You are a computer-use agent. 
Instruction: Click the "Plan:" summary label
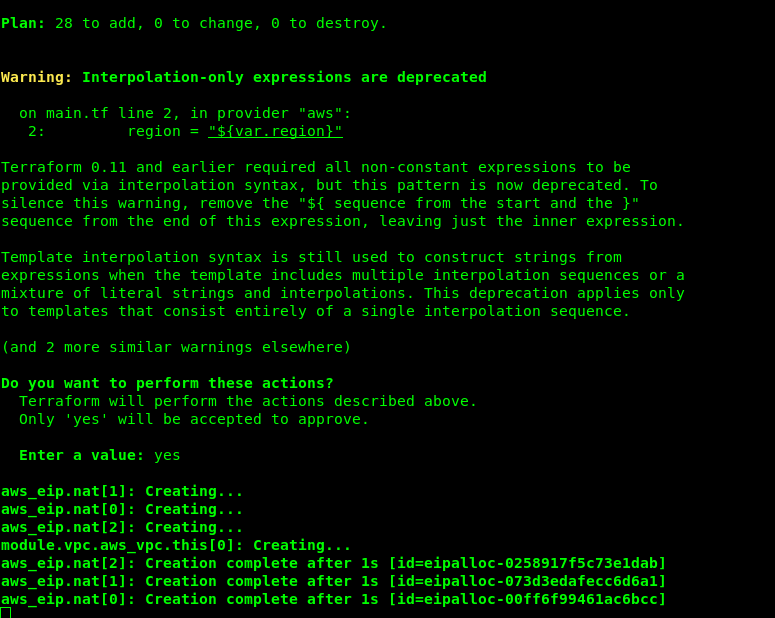(x=23, y=23)
